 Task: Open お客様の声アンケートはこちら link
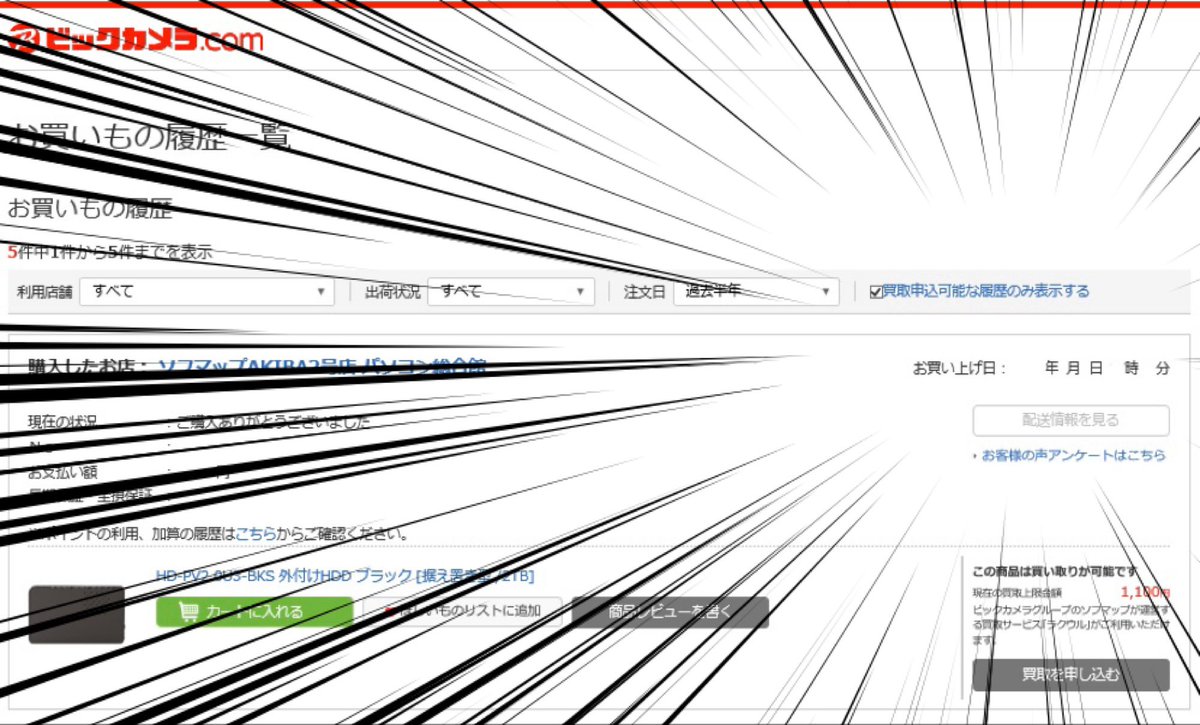coord(1073,455)
